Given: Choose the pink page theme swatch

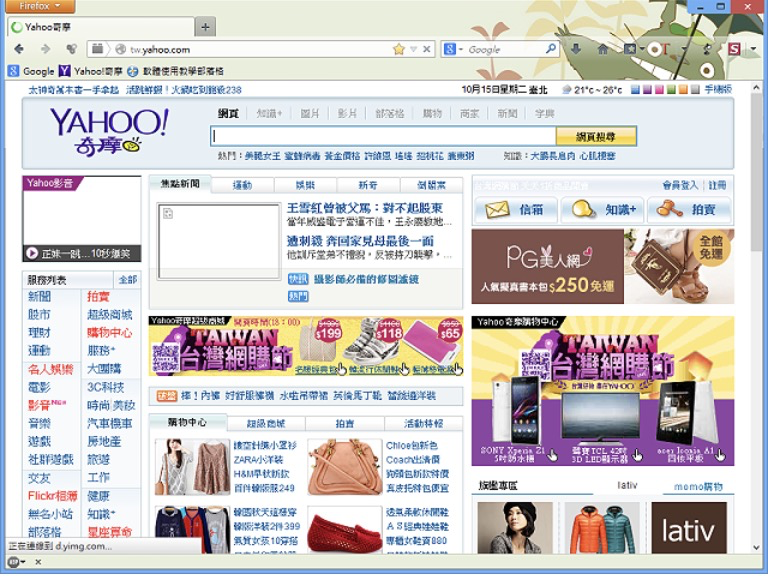Looking at the screenshot, I should [659, 90].
